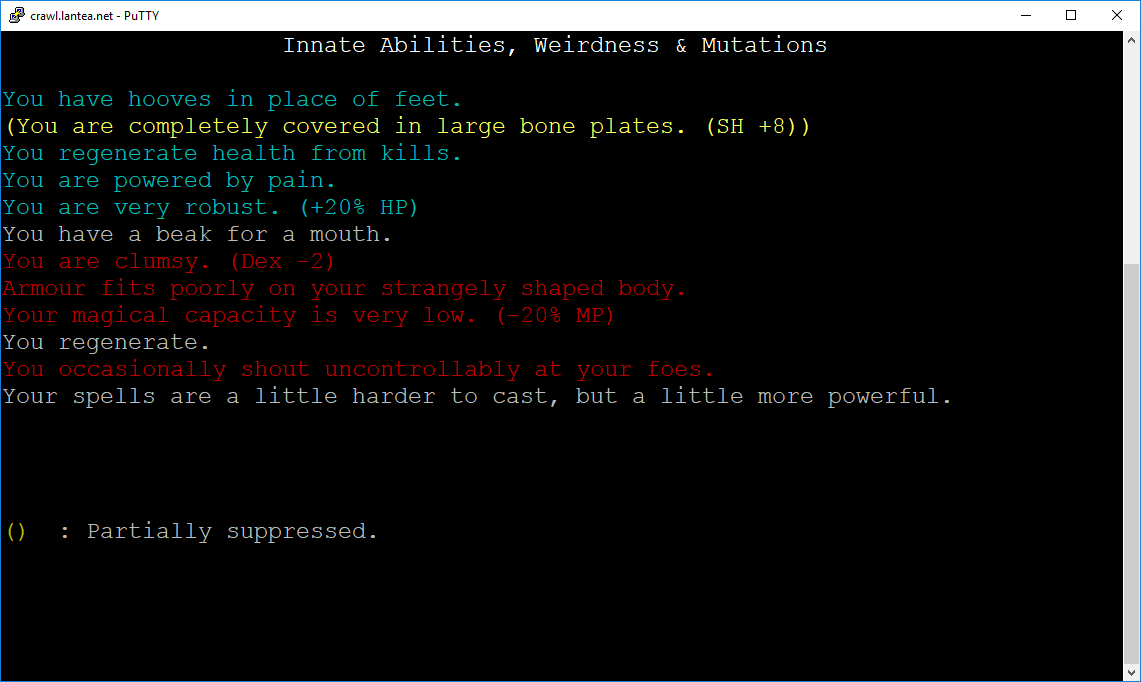
Task: Click the "Partially suppressed" legend text
Action: click(x=232, y=531)
